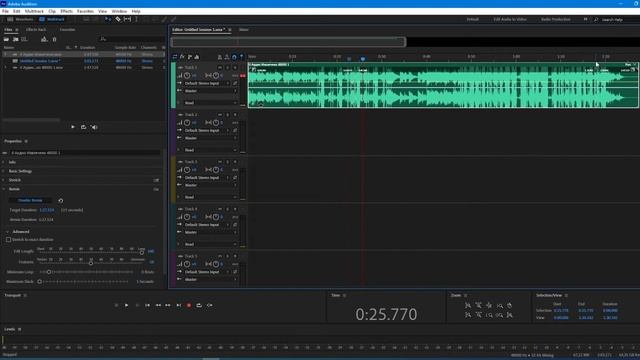This screenshot has width=640, height=360.
Task: Show Inputs/Outputs section of track headers
Action: pyautogui.click(x=175, y=57)
